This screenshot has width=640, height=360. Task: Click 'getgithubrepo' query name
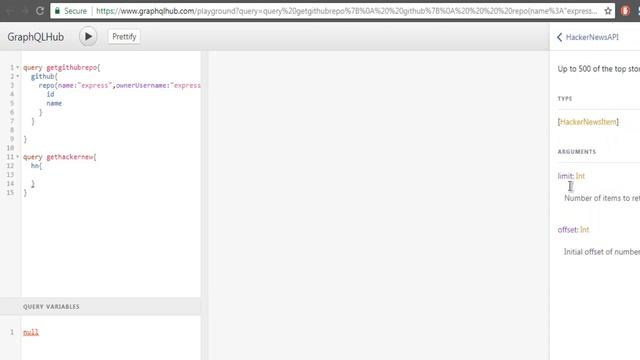72,67
